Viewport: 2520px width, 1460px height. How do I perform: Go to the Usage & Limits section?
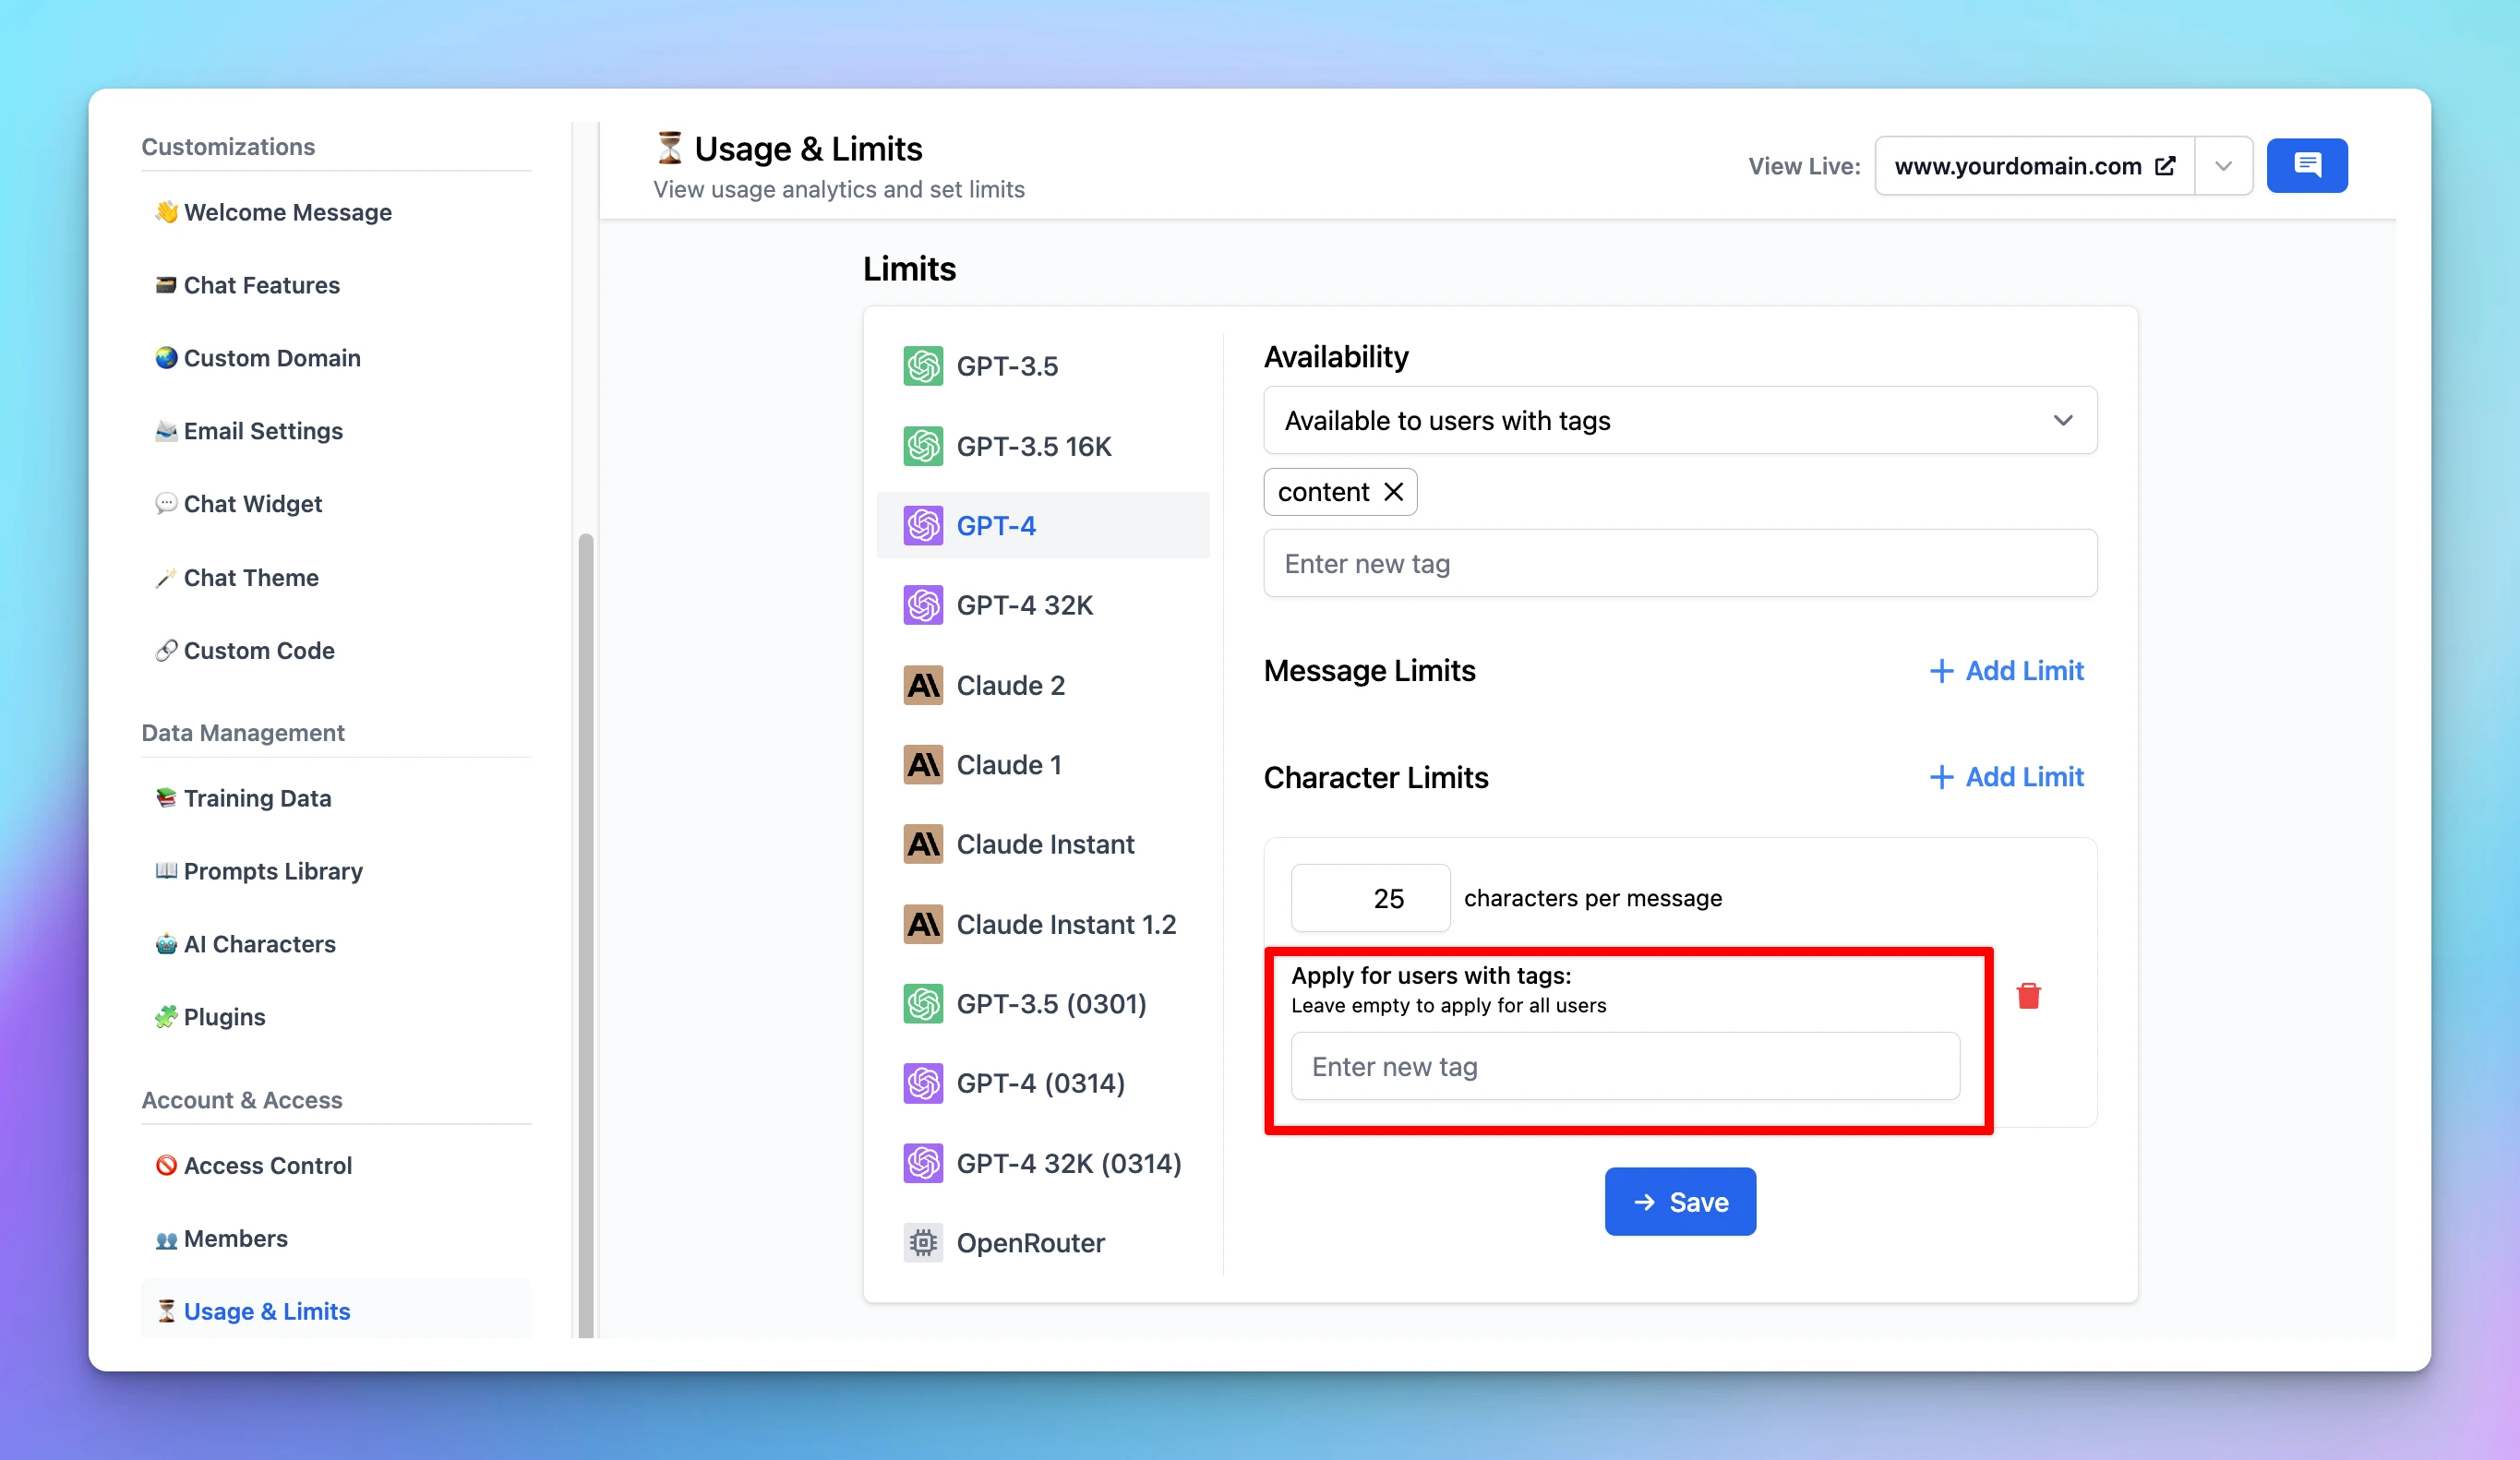(x=266, y=1311)
